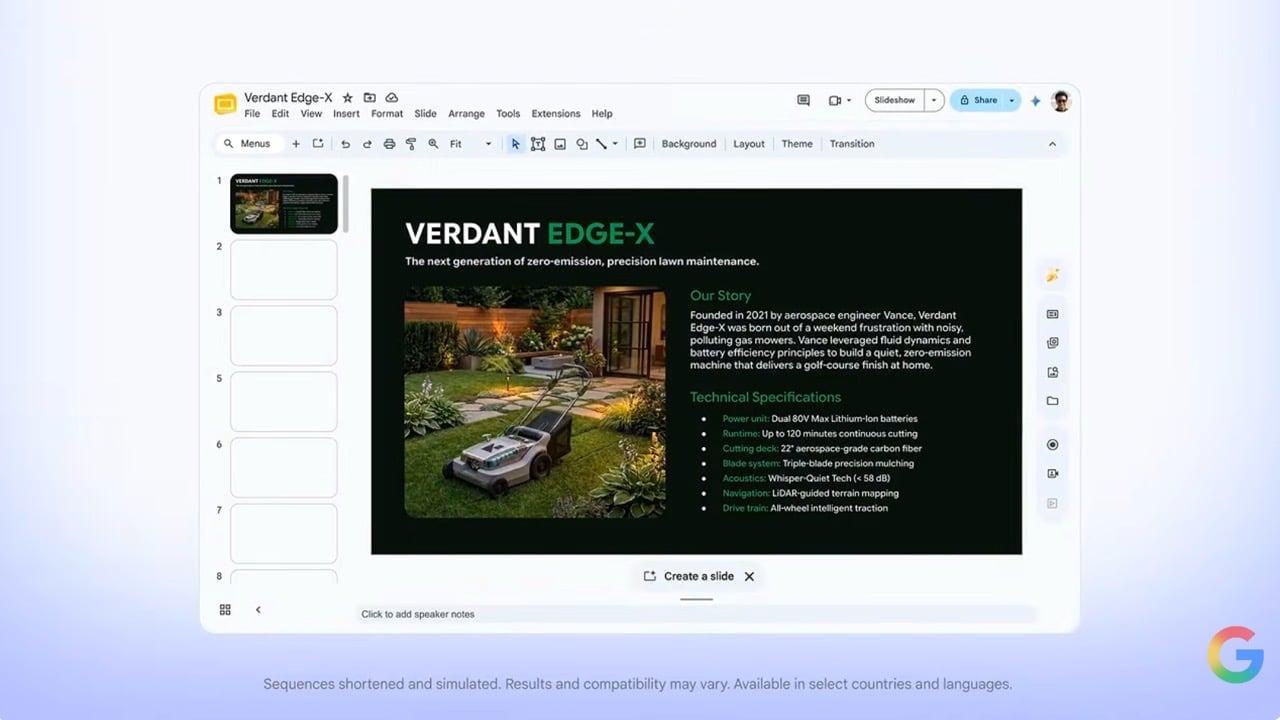Select the blank slide 5 thumbnail
1280x720 pixels.
(284, 402)
